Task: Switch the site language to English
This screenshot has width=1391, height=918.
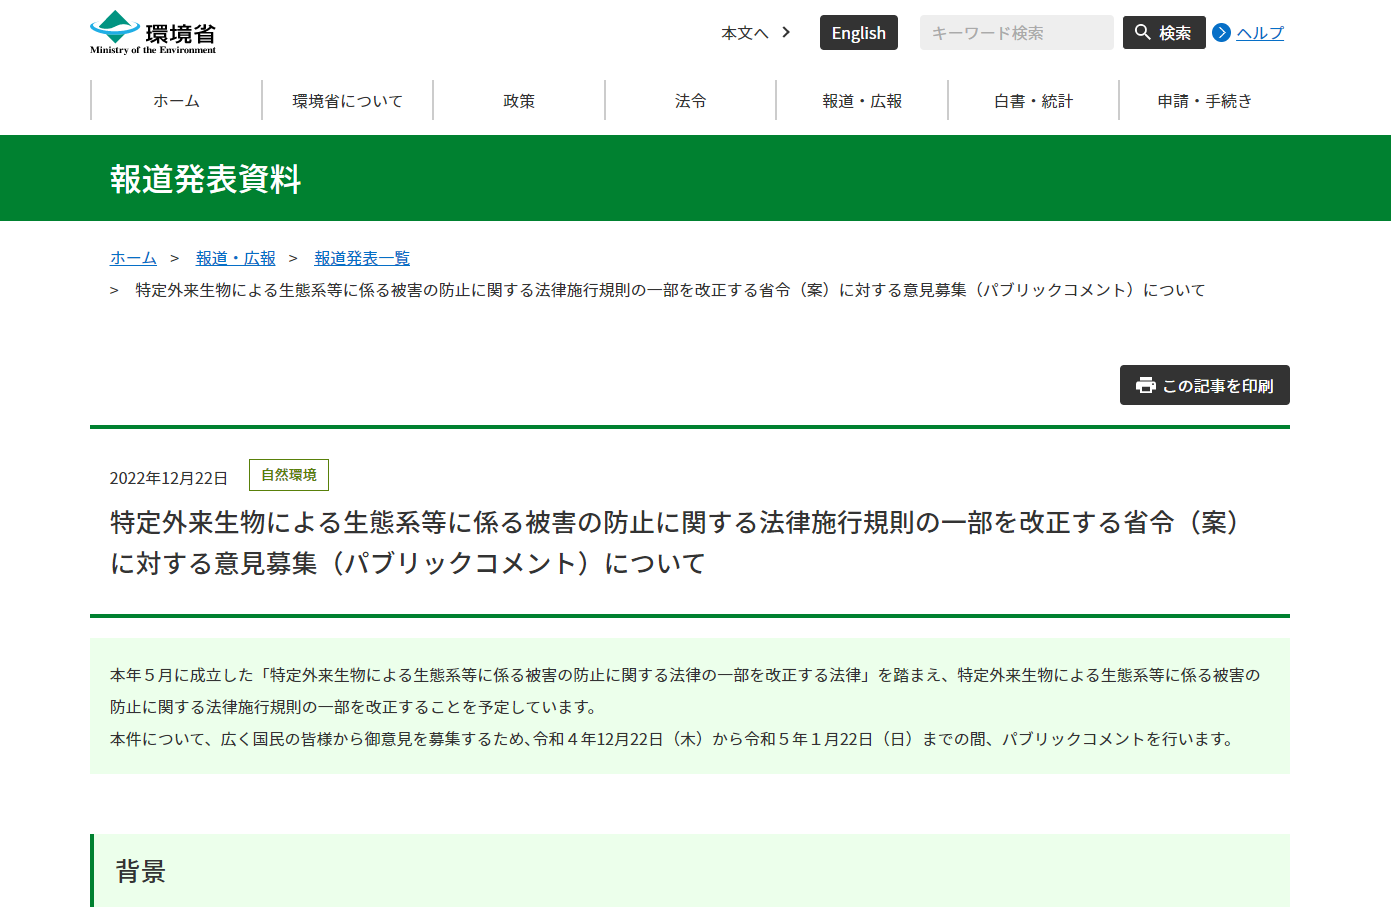Action: pos(858,33)
